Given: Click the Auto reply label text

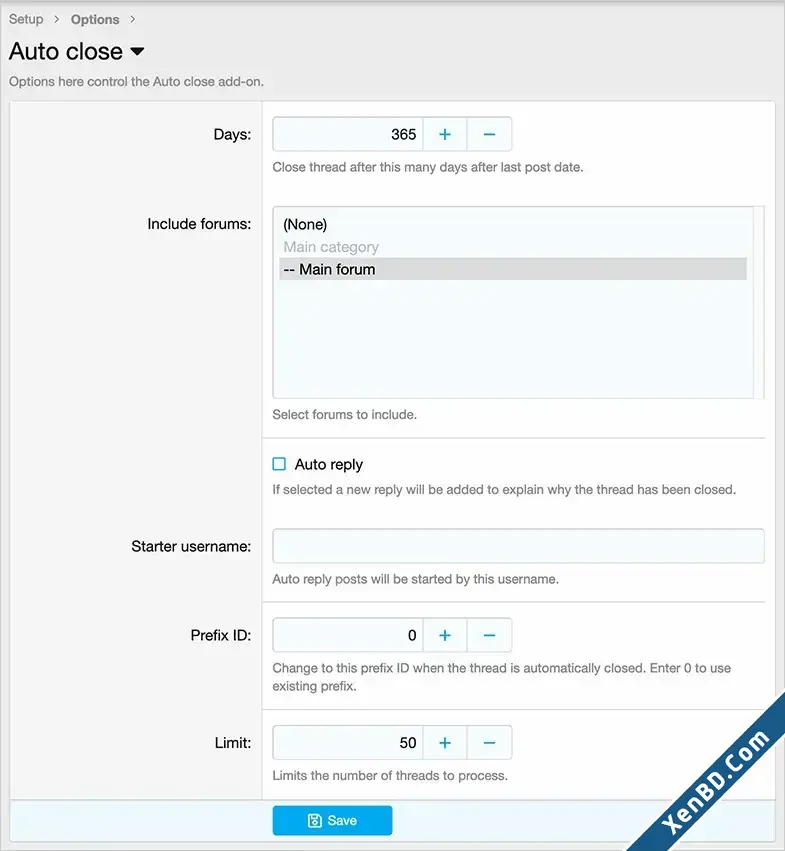Looking at the screenshot, I should pyautogui.click(x=328, y=465).
